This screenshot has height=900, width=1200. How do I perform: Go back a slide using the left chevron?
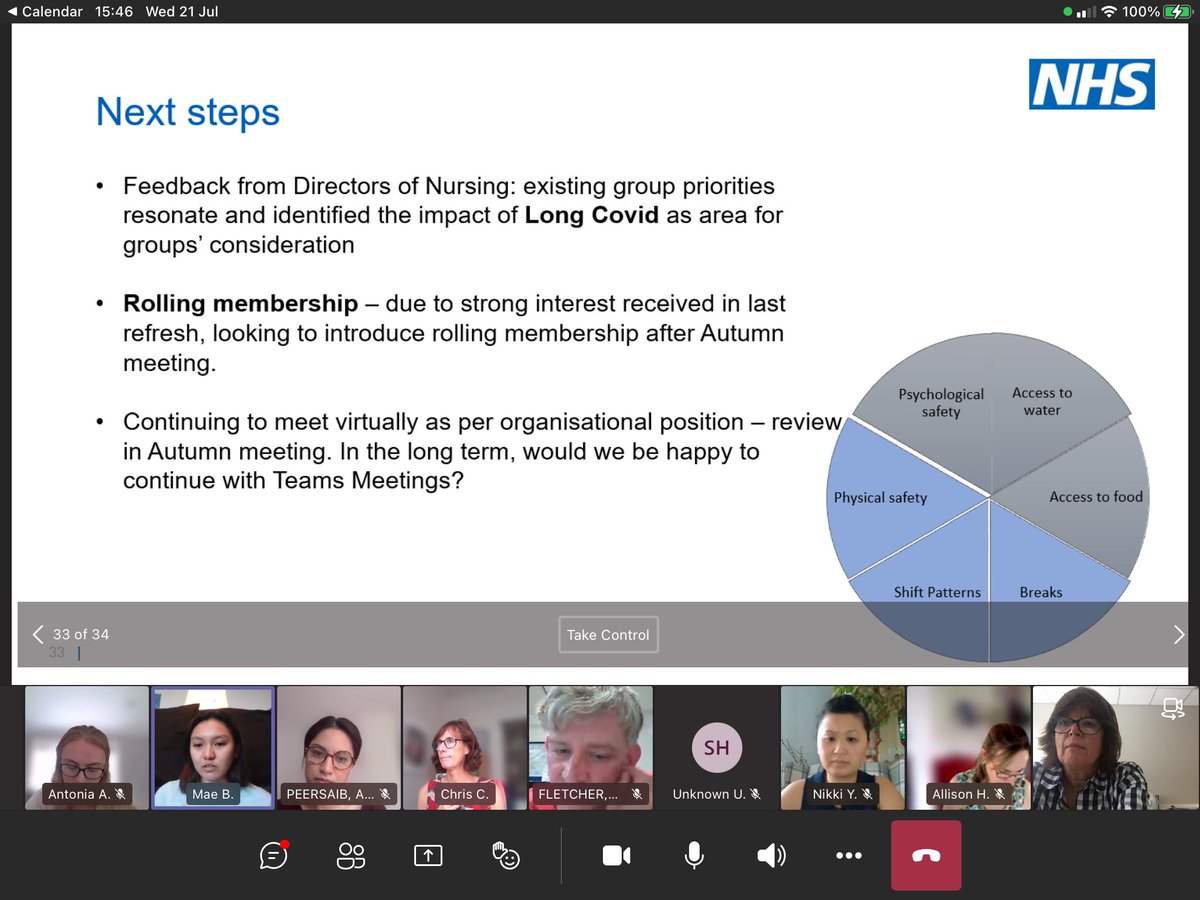[x=37, y=633]
